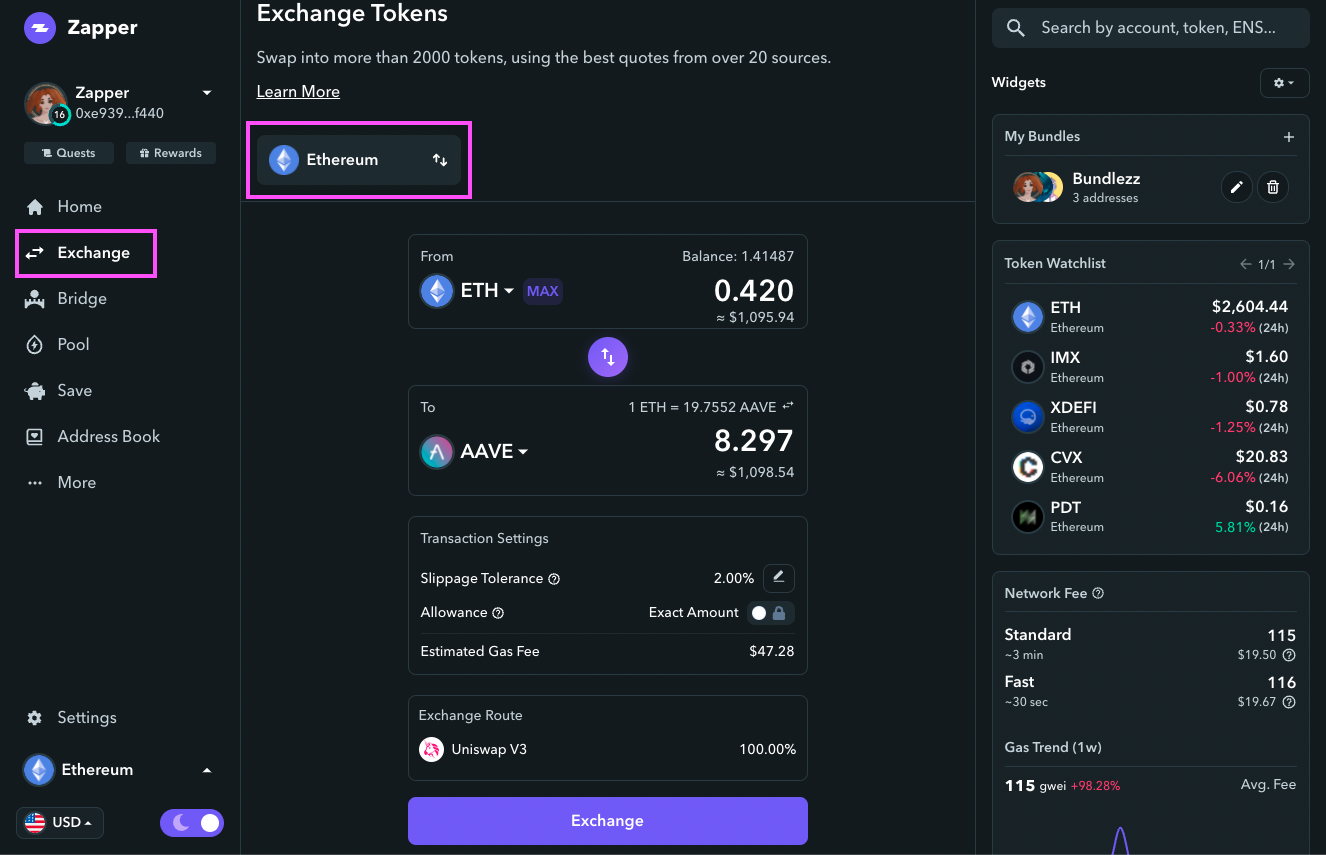The width and height of the screenshot is (1326, 855).
Task: Edit the Bundlezz bundle
Action: pos(1237,187)
